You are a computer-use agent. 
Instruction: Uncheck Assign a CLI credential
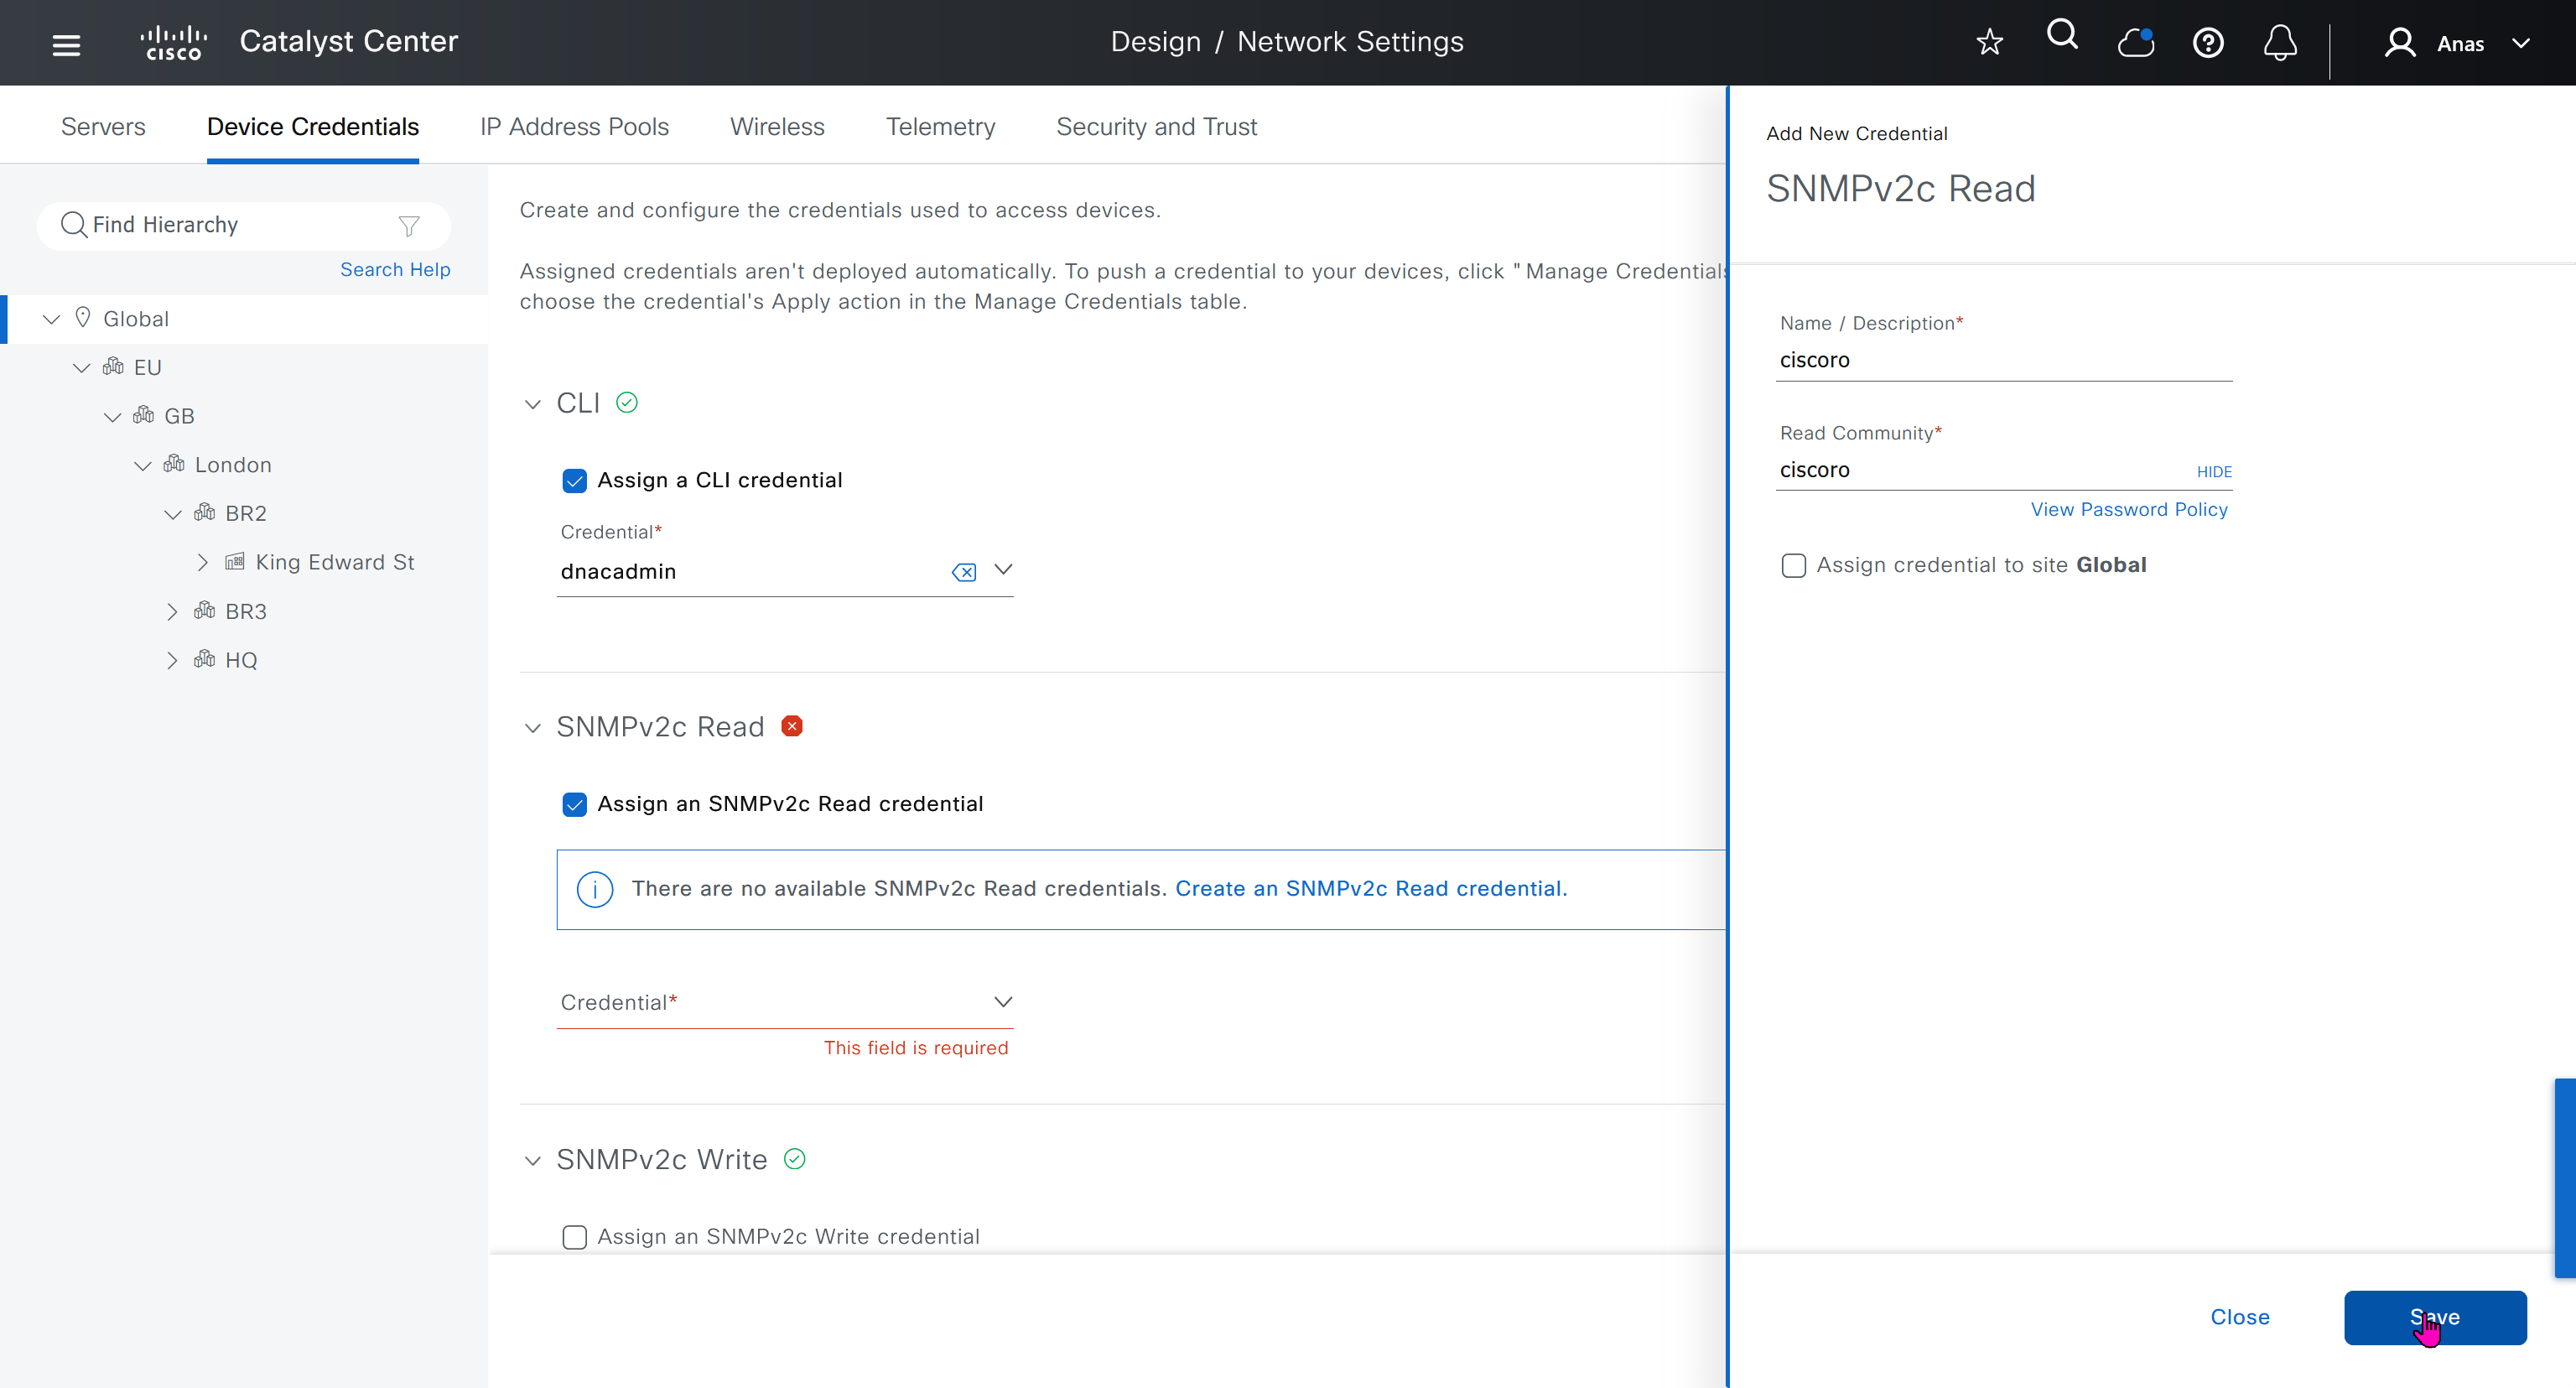(574, 481)
